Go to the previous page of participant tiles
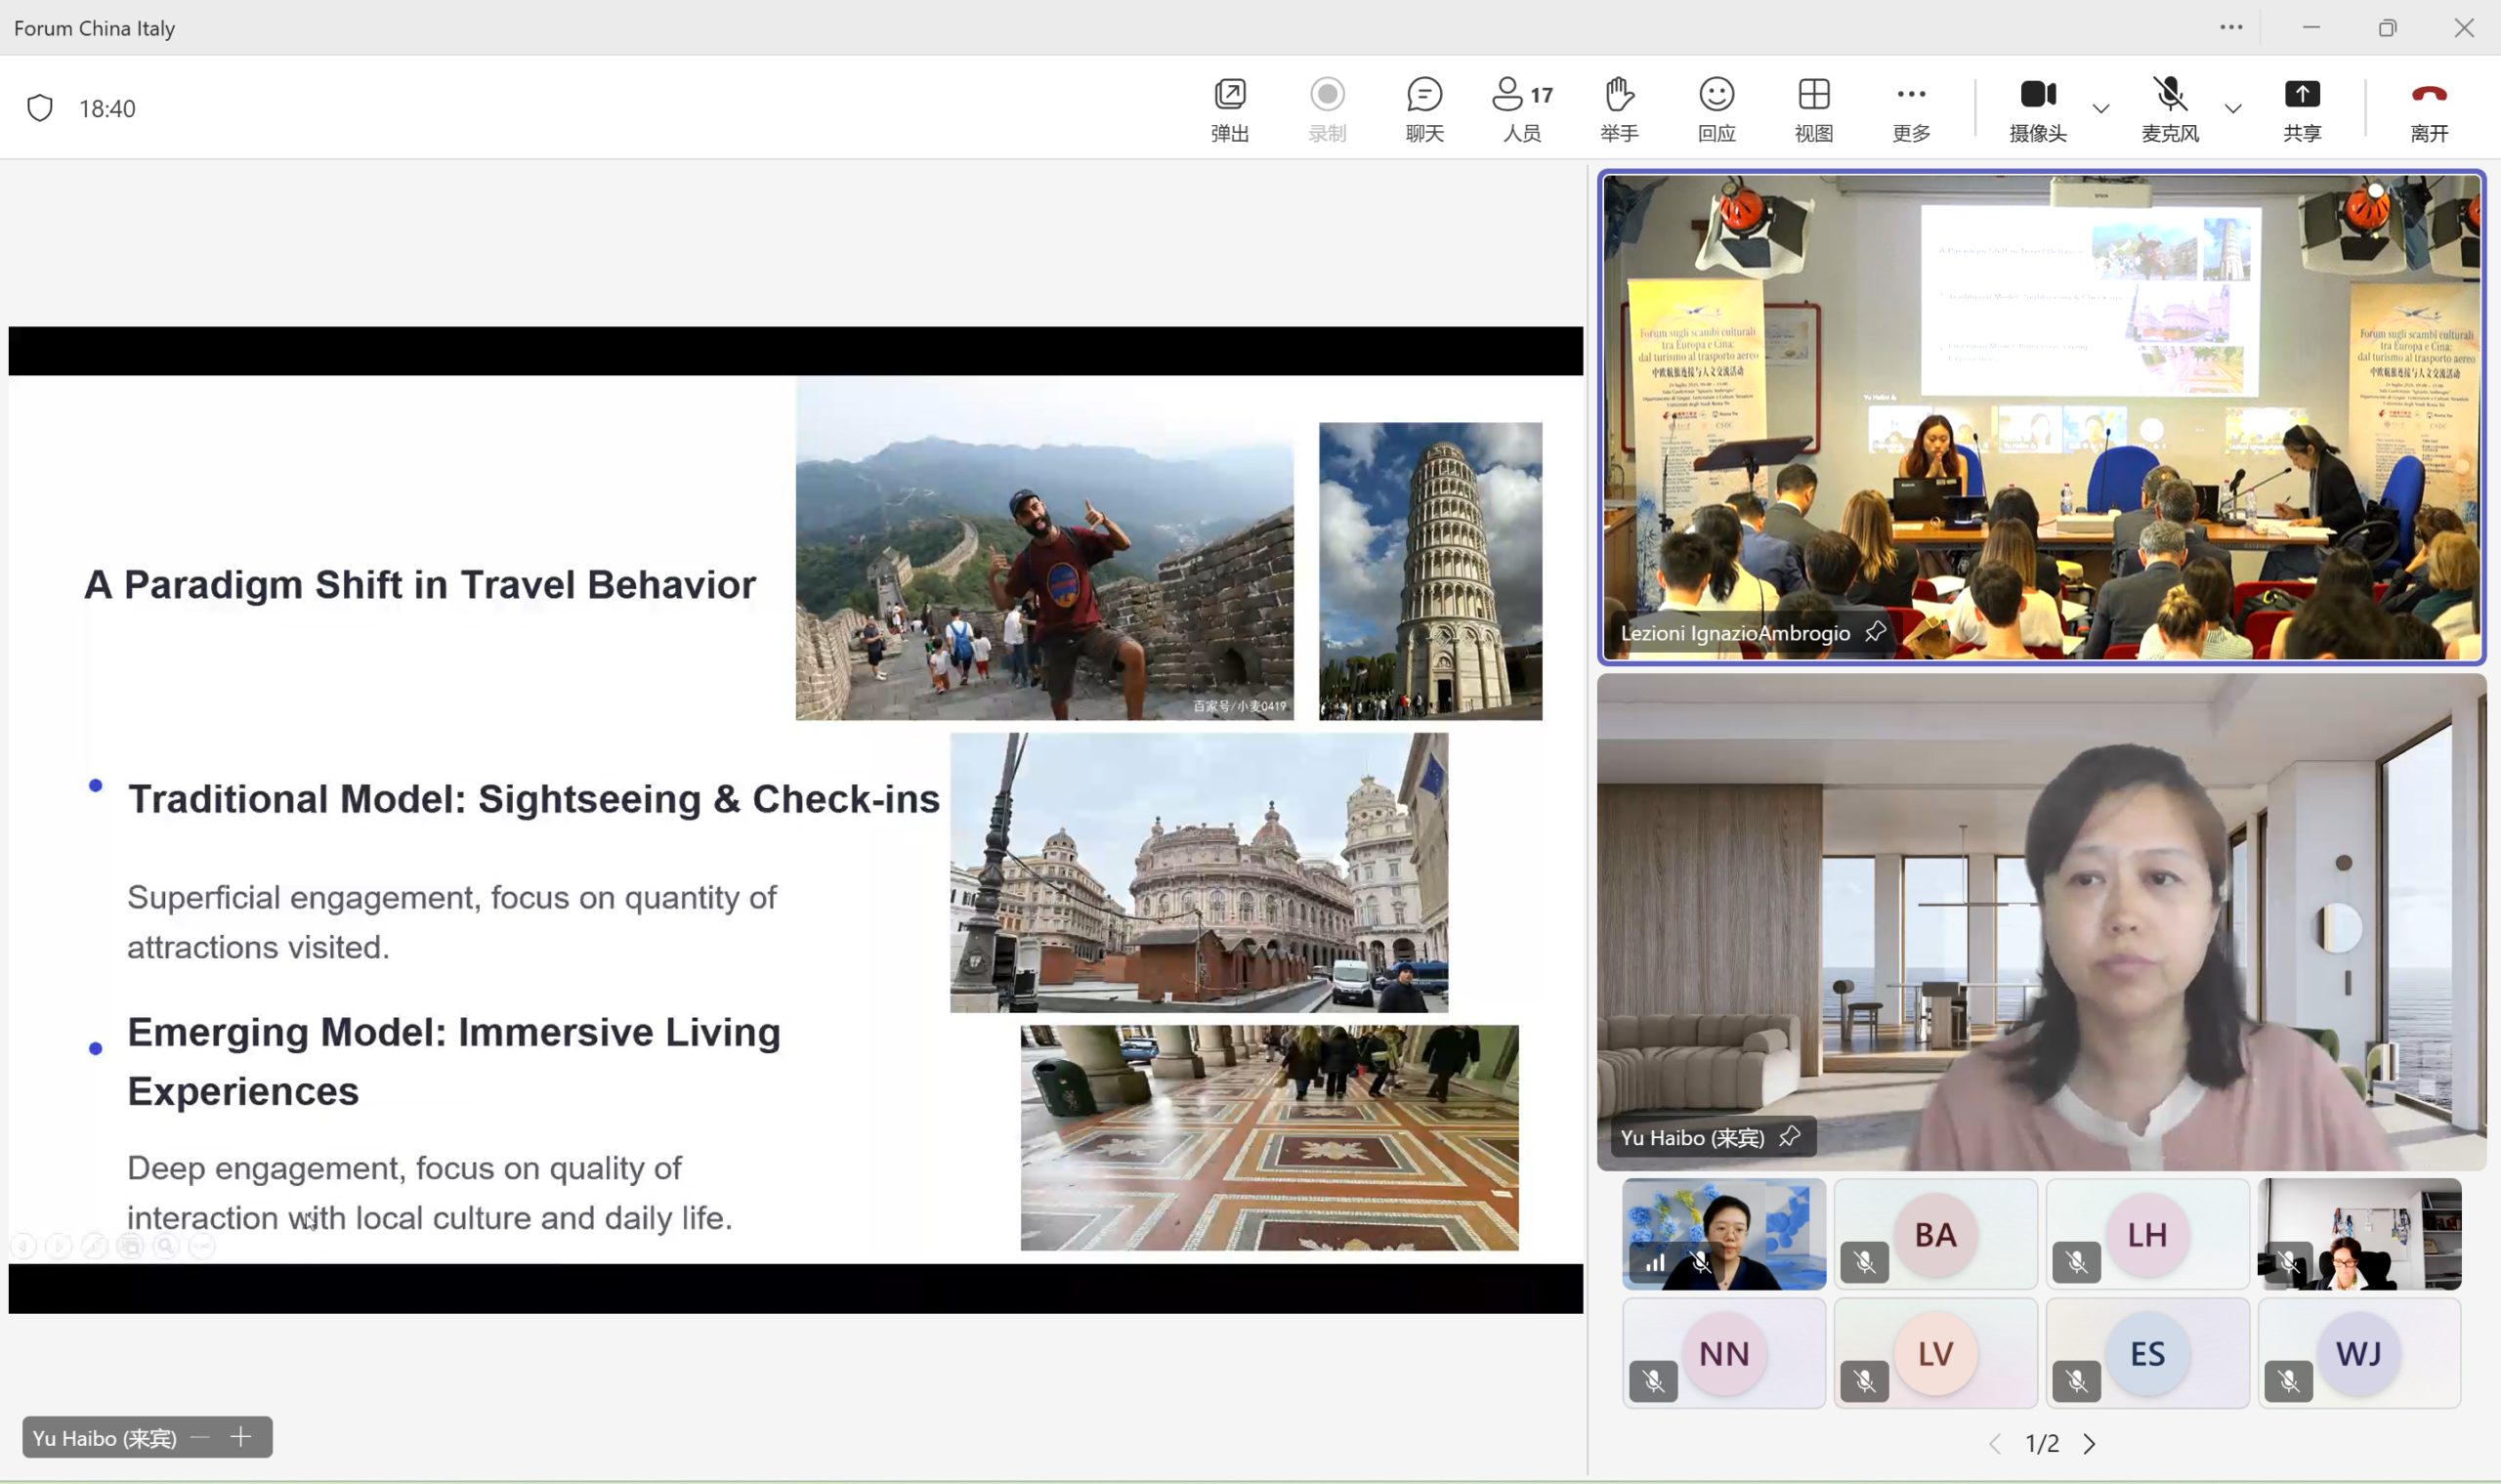 pos(1995,1443)
